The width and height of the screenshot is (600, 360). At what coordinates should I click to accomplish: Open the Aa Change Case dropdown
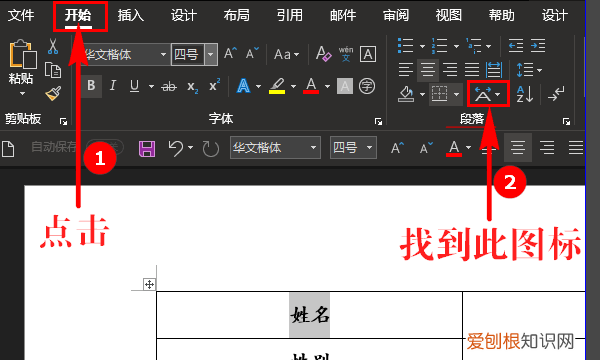287,54
